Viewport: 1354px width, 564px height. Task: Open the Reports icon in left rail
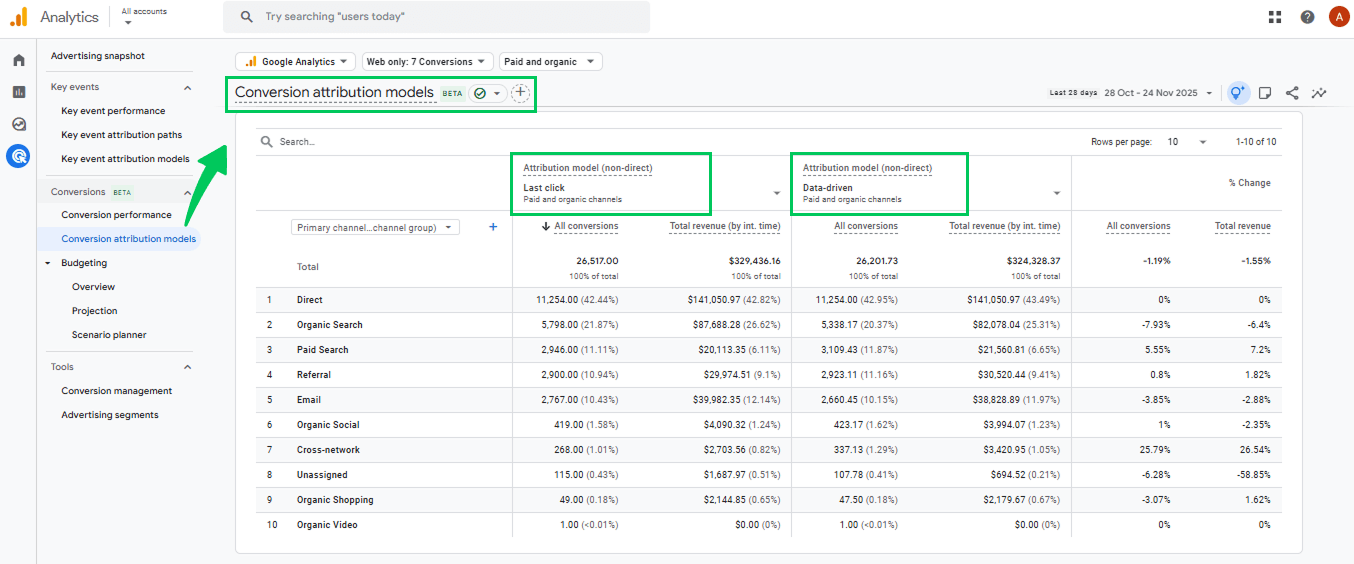tap(18, 92)
